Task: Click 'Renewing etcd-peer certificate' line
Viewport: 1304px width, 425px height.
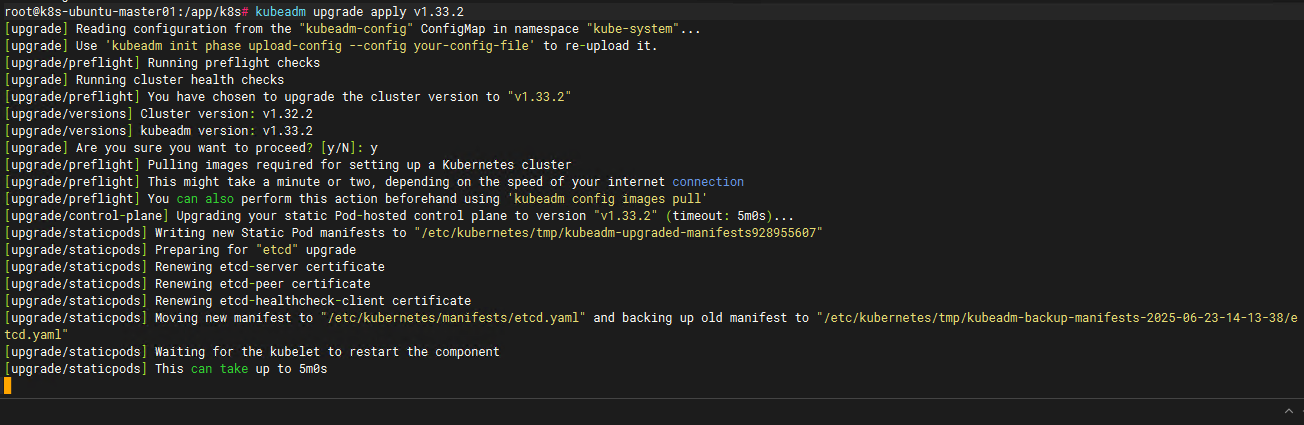Action: tap(187, 283)
